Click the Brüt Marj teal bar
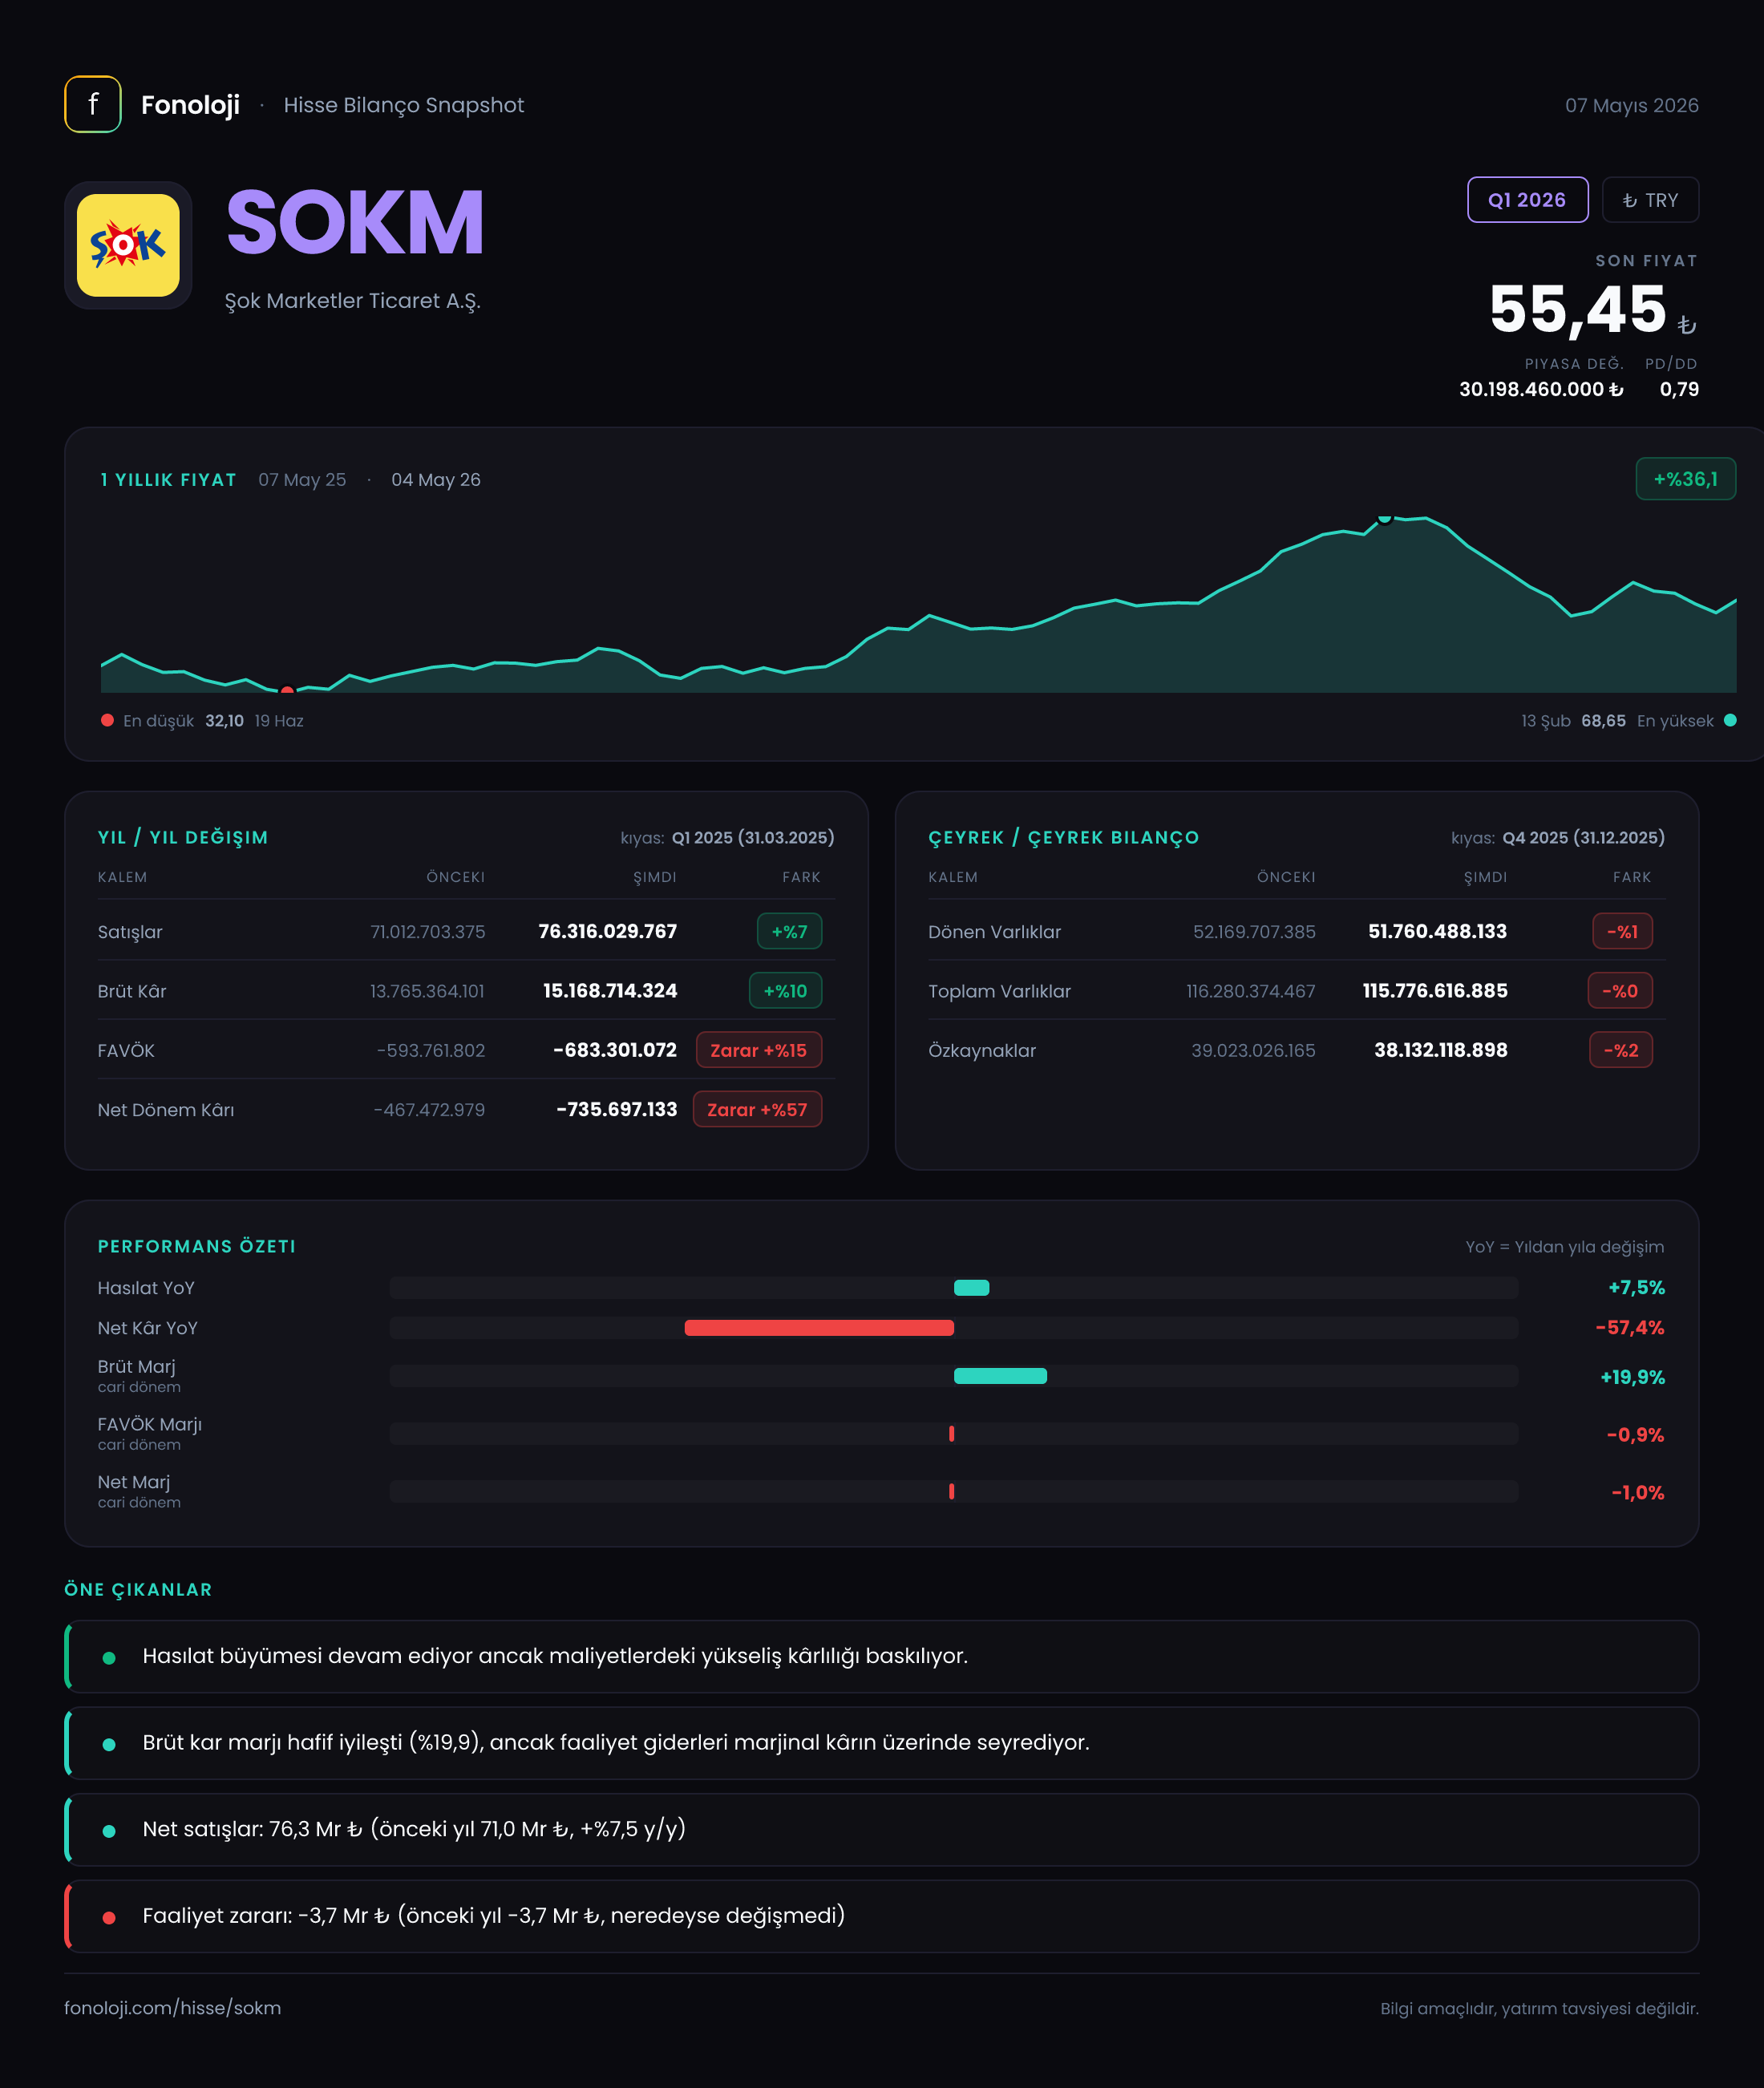 [1000, 1376]
